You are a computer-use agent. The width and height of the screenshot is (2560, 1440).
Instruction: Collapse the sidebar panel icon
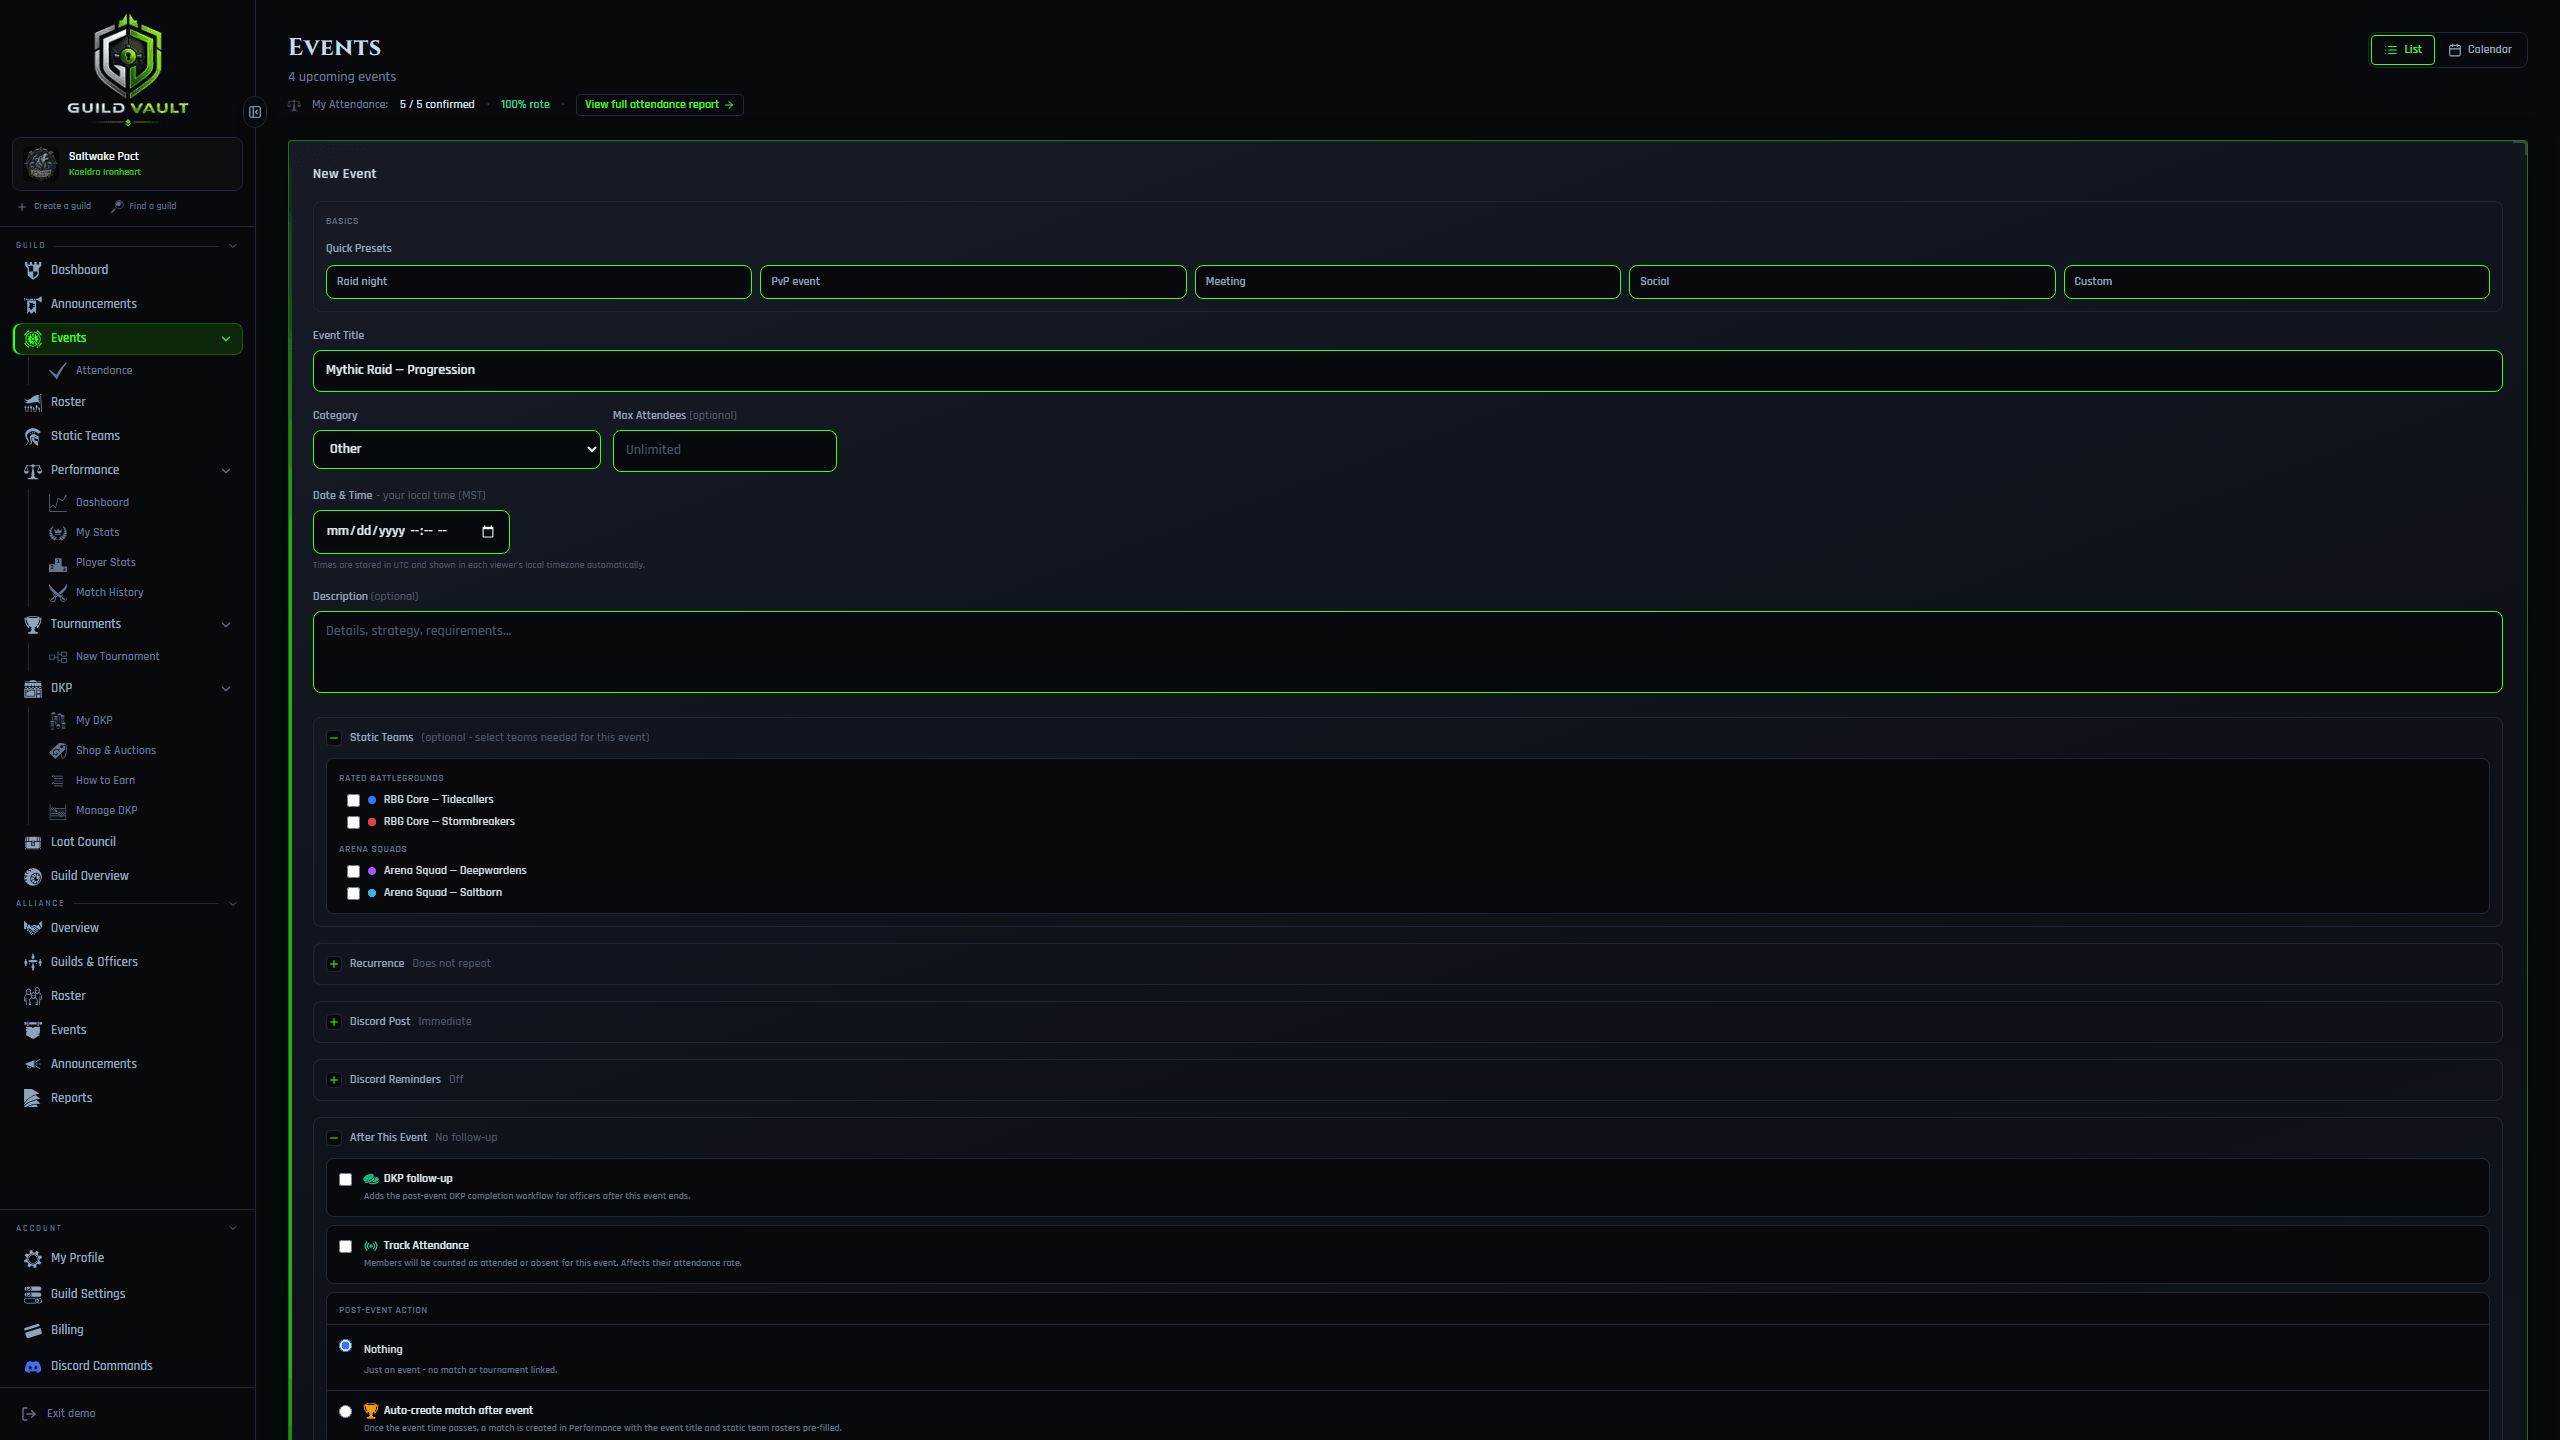pyautogui.click(x=255, y=112)
